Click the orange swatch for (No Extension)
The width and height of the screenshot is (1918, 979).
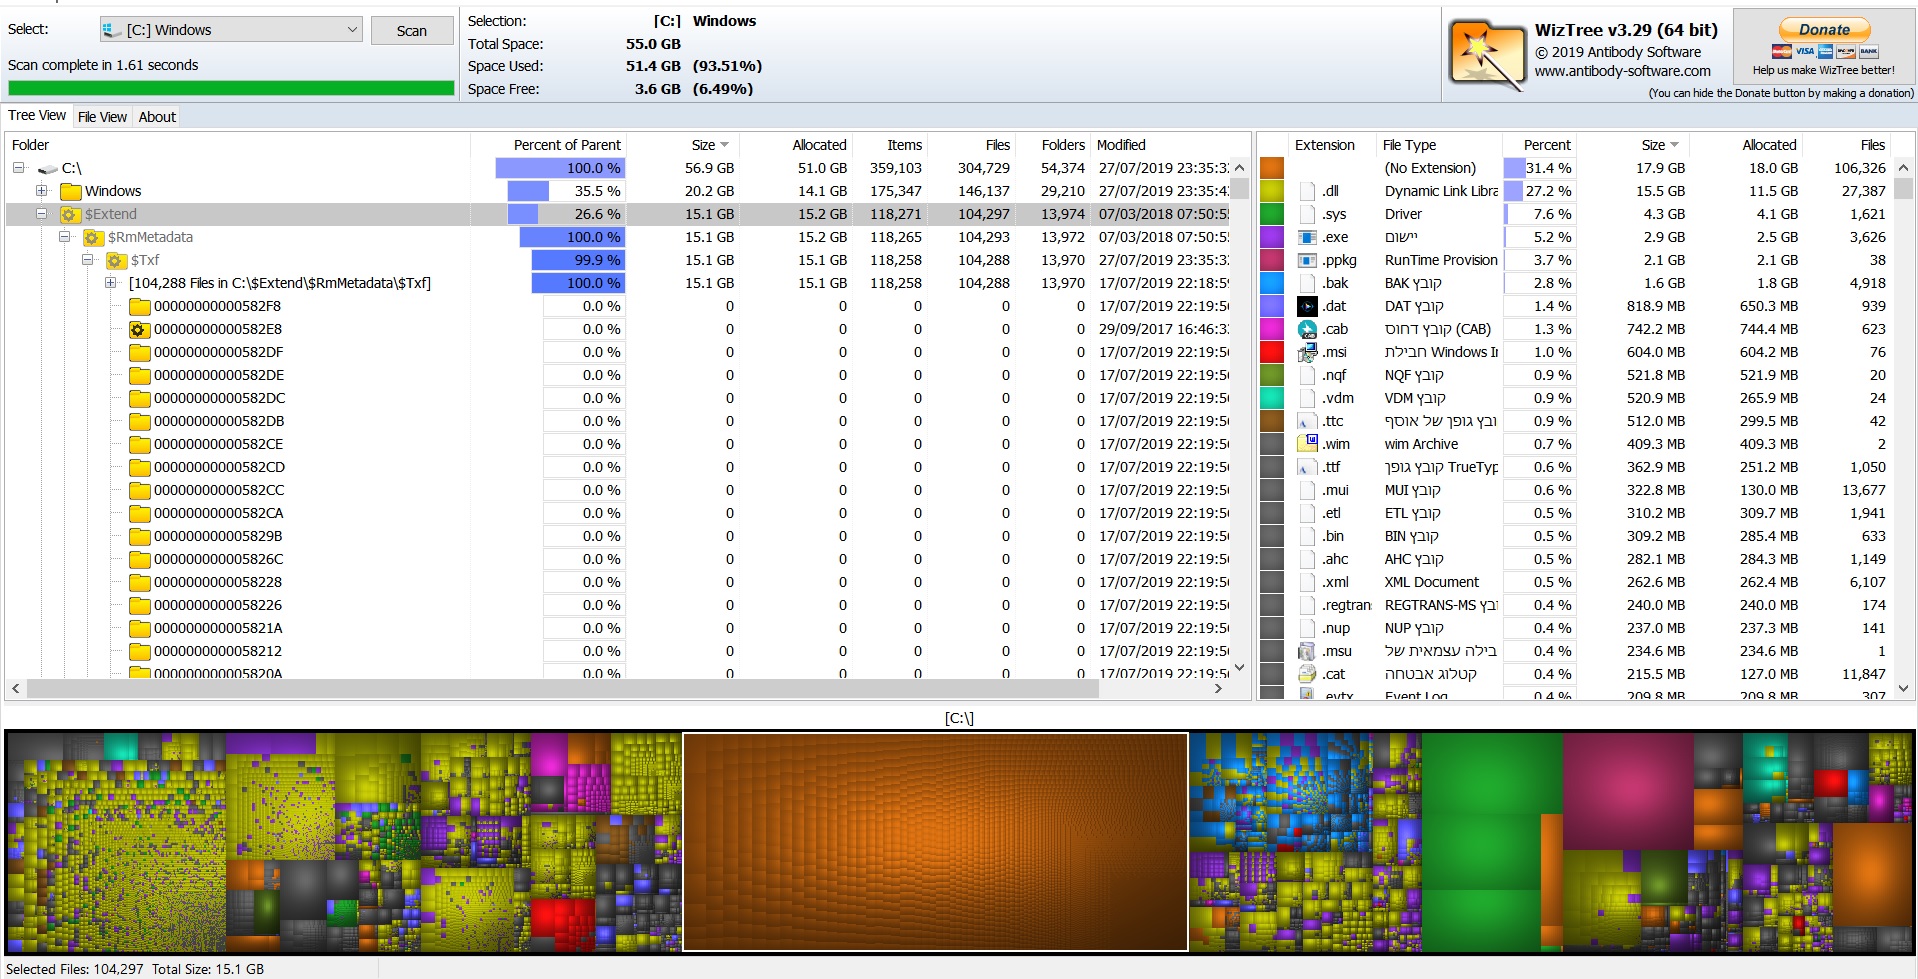tap(1272, 168)
